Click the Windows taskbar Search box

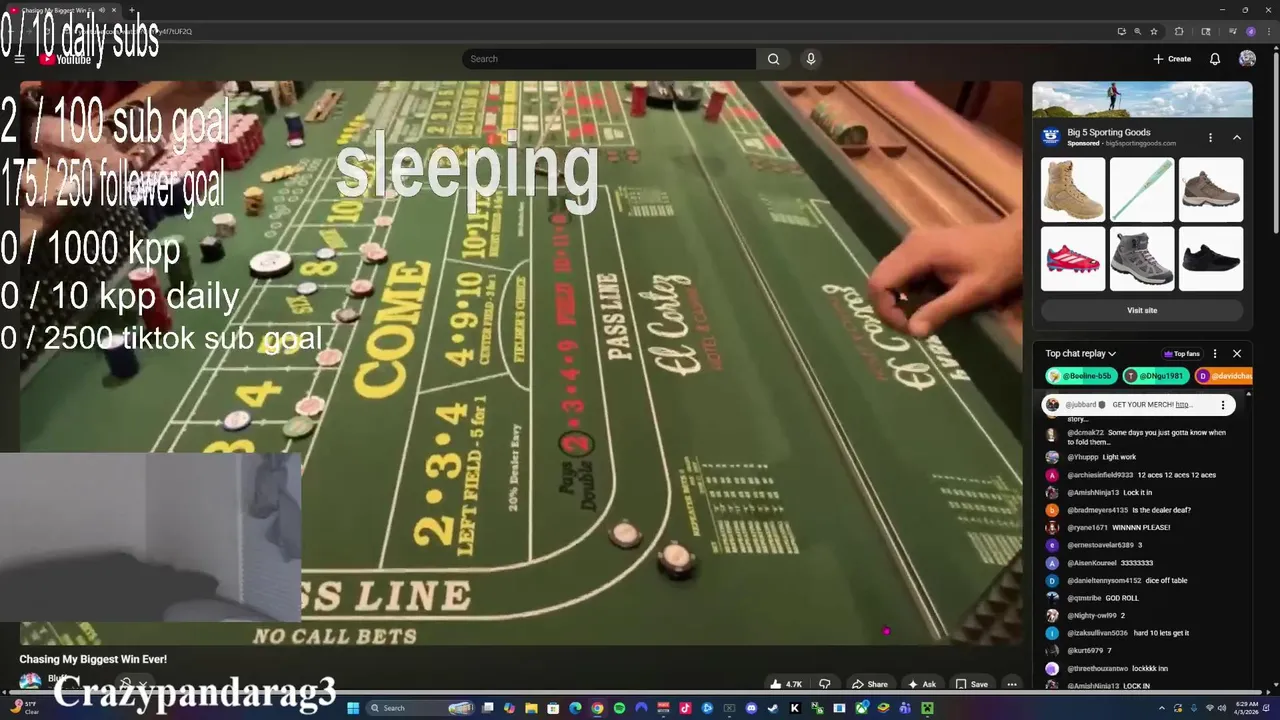[x=419, y=708]
